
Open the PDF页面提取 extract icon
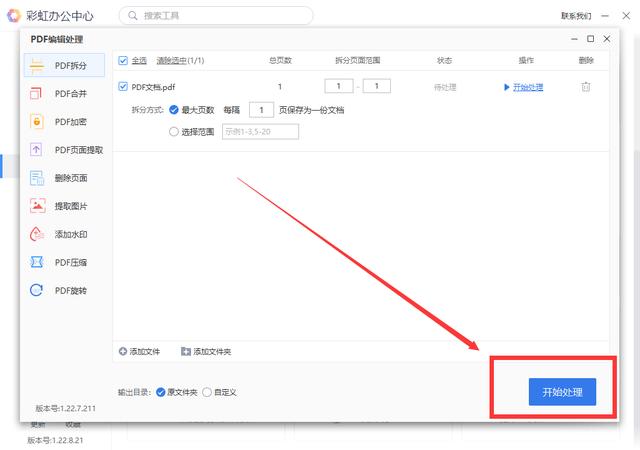click(36, 150)
